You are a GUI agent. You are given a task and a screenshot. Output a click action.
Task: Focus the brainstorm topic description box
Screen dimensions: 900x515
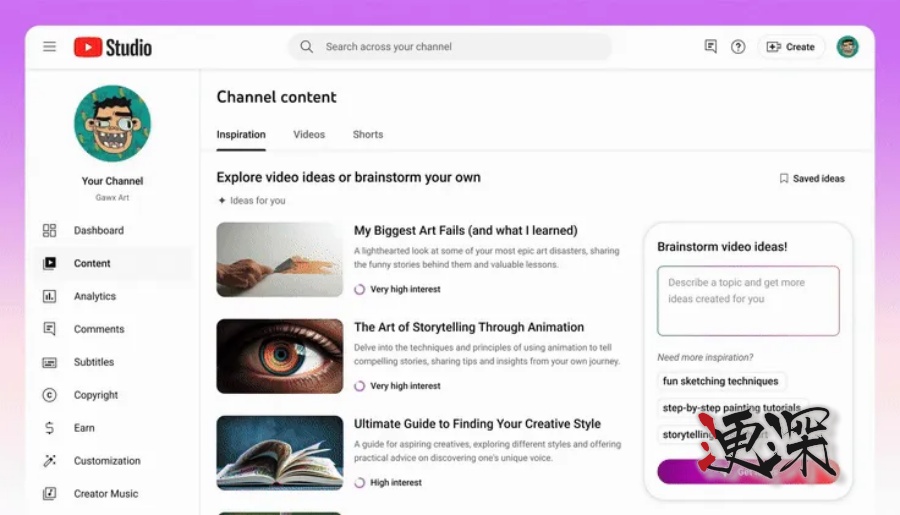[748, 300]
